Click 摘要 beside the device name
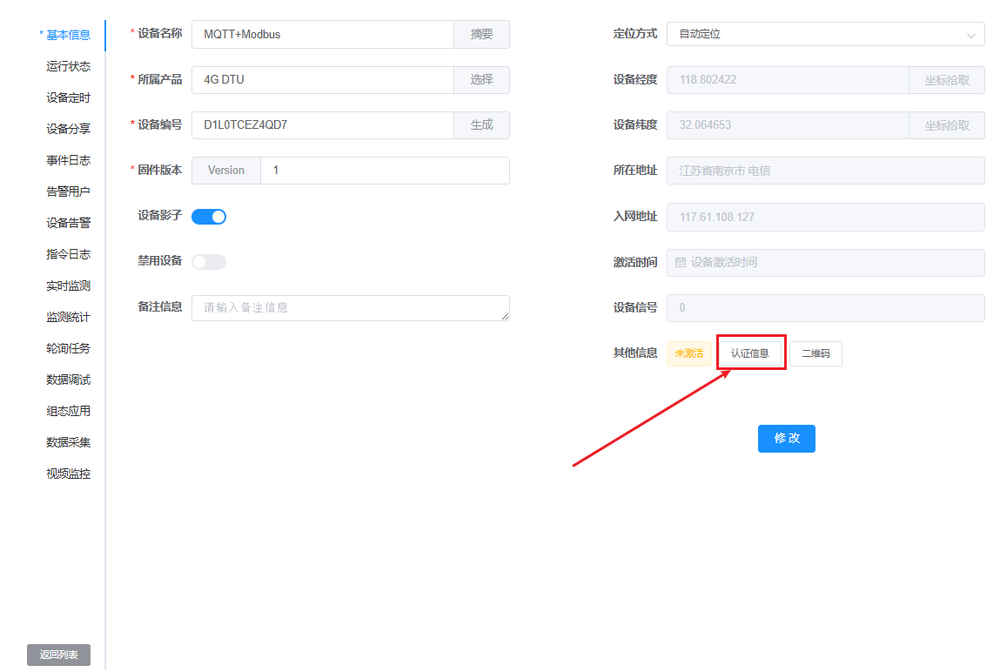The image size is (1000, 672). click(x=481, y=34)
